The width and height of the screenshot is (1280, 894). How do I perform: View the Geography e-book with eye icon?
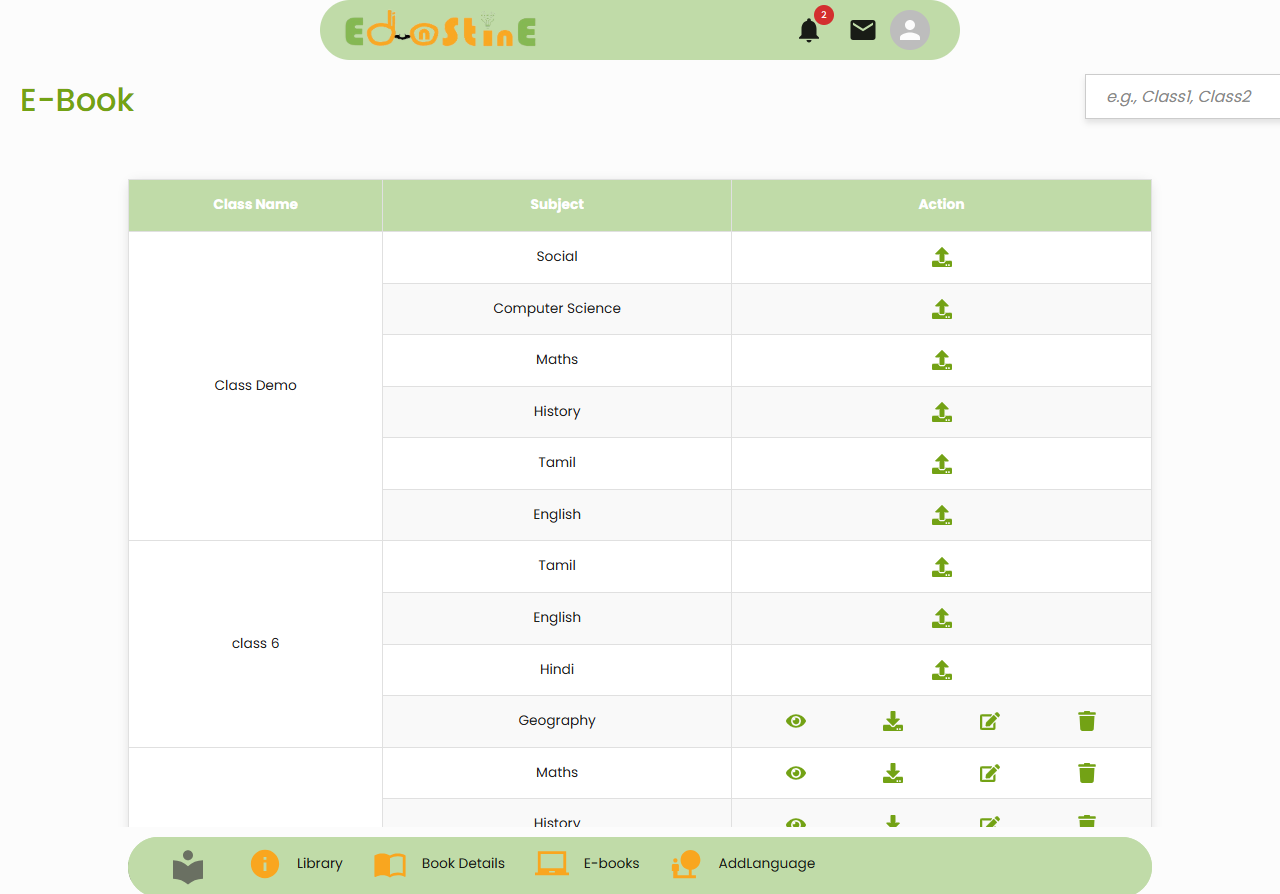pyautogui.click(x=796, y=721)
